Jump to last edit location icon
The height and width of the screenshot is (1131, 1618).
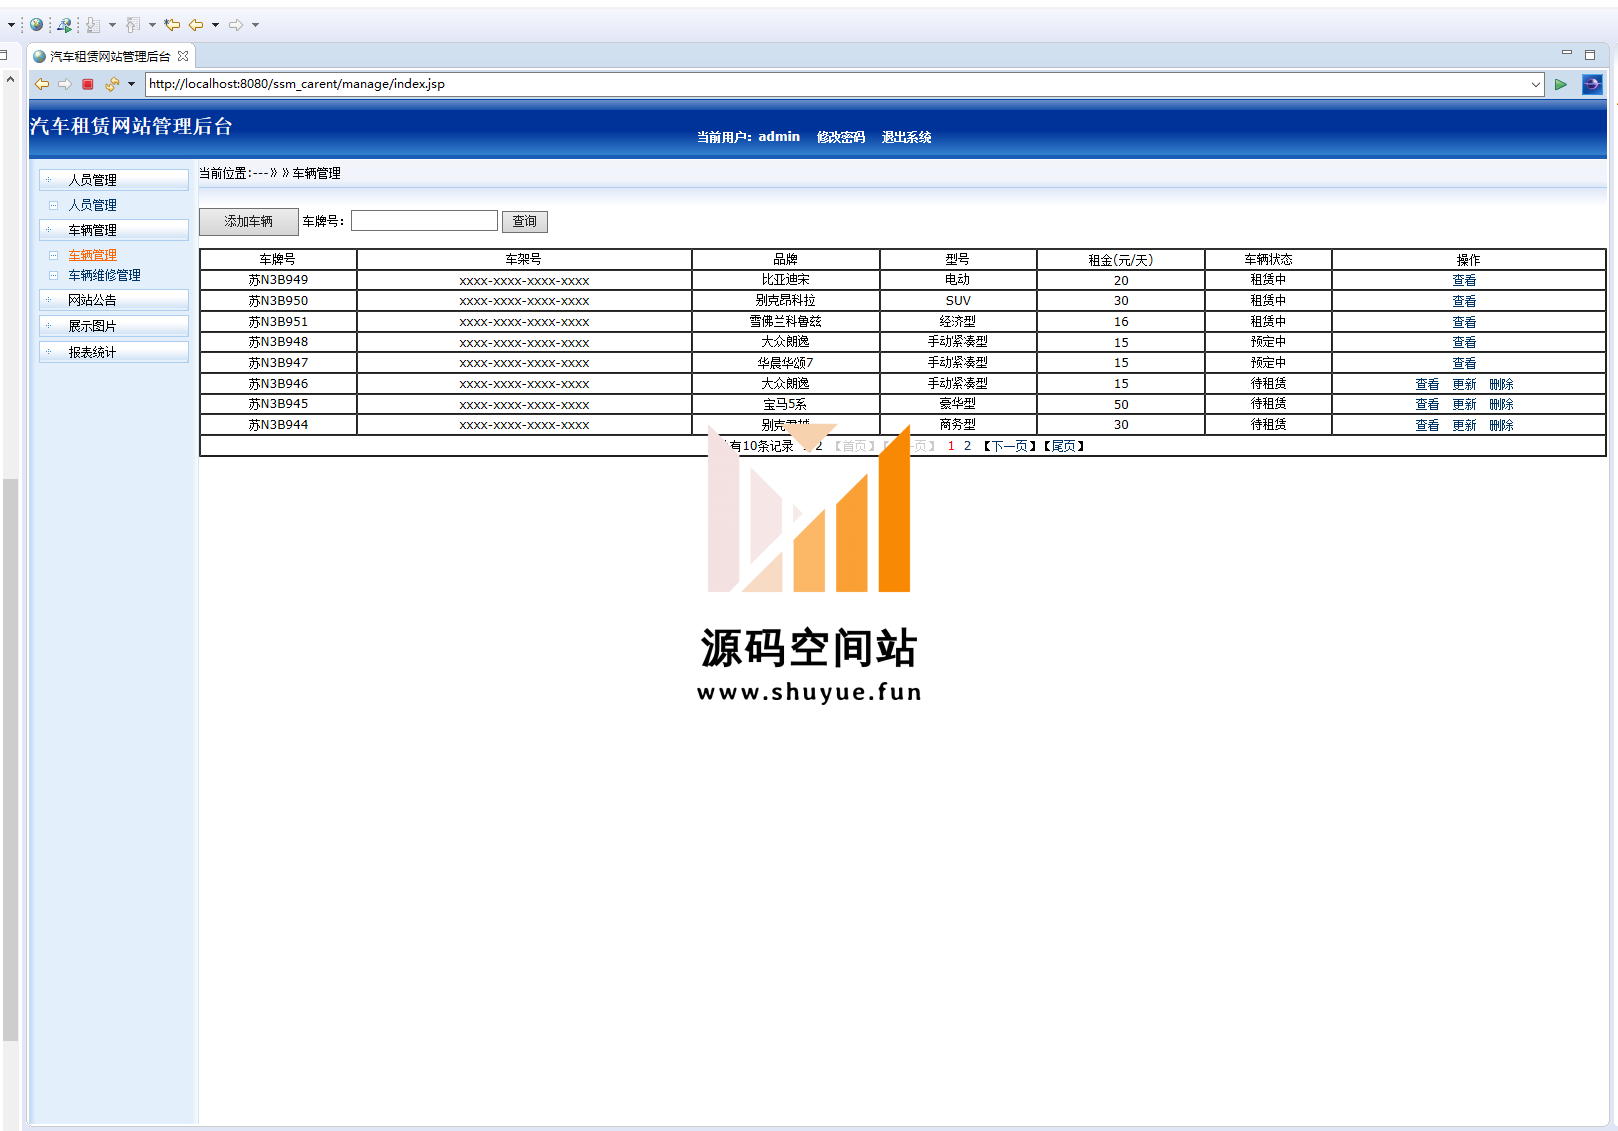pyautogui.click(x=172, y=24)
